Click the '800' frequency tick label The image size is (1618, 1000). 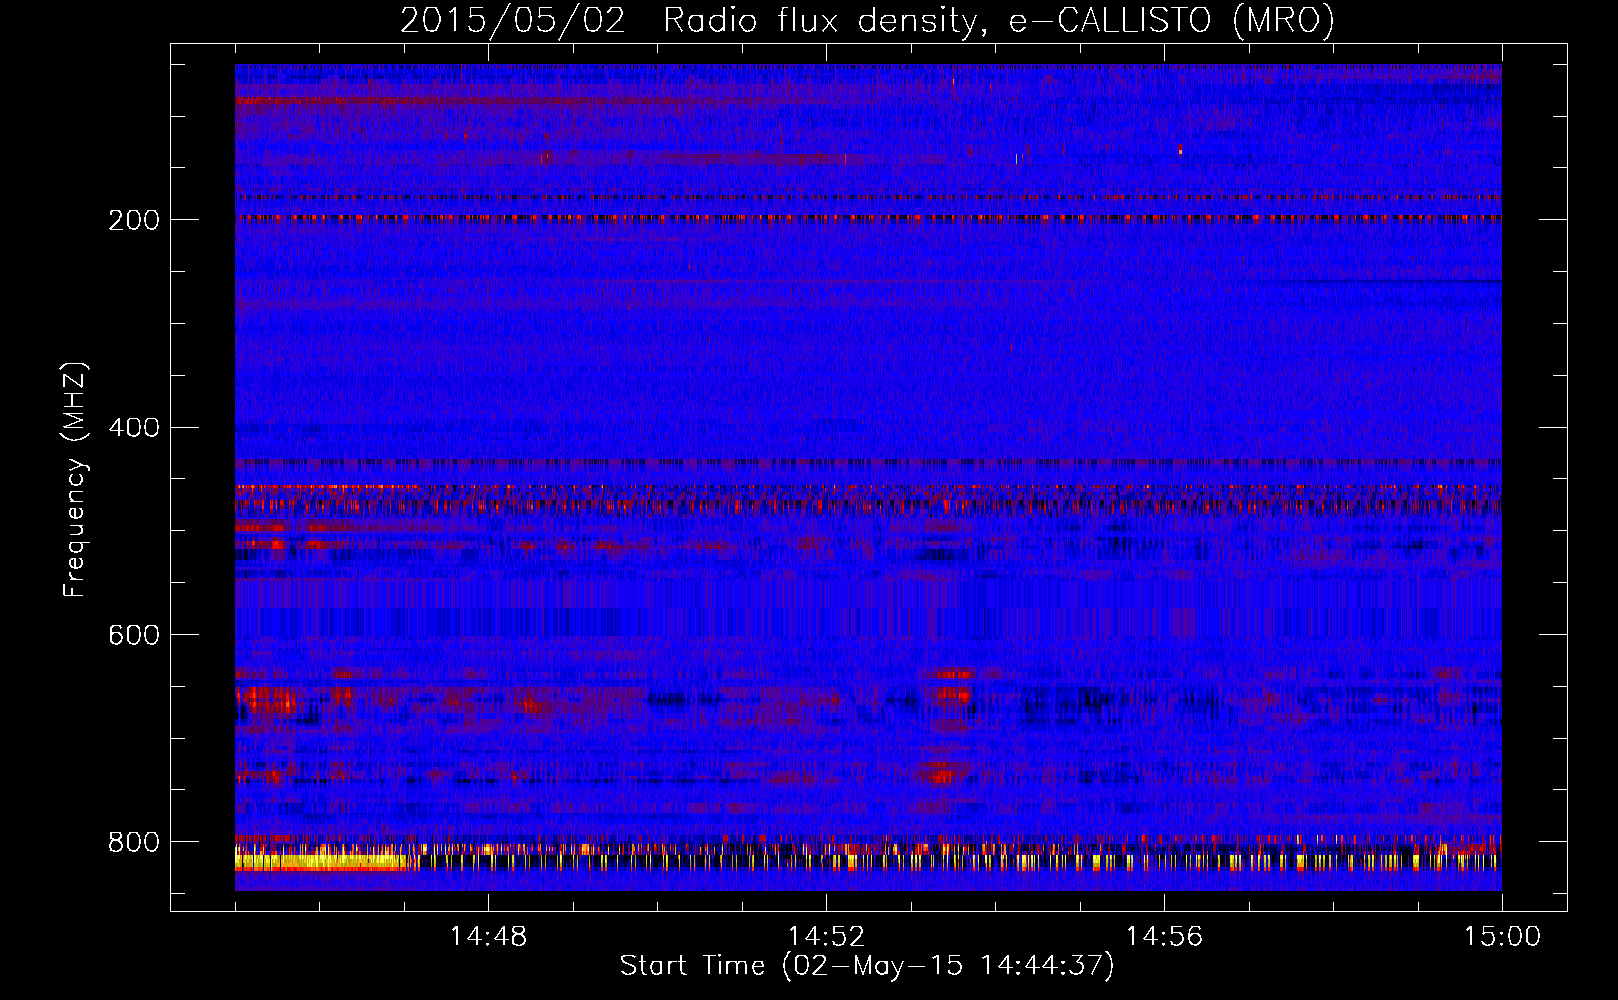pyautogui.click(x=134, y=842)
